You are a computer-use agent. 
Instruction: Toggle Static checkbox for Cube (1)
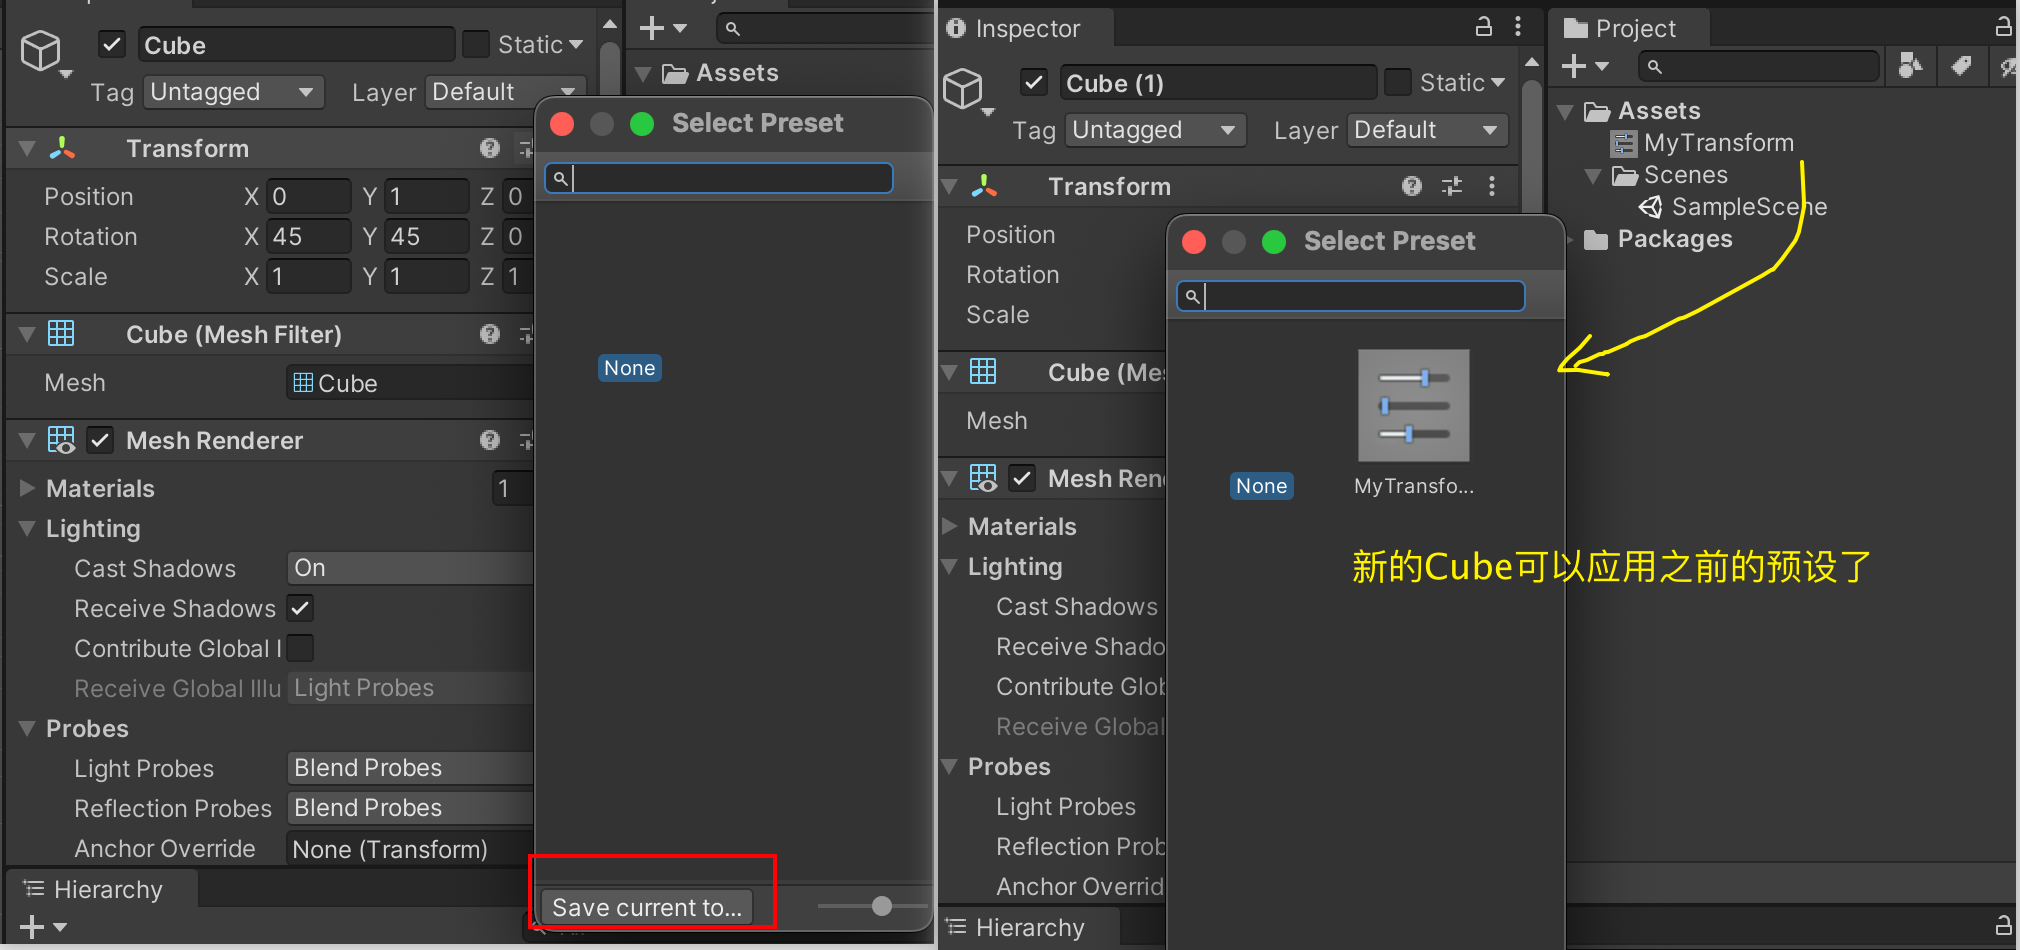1397,82
